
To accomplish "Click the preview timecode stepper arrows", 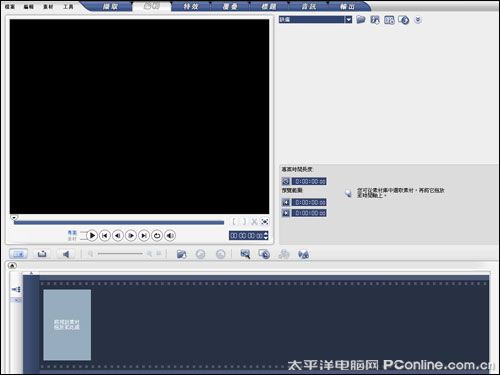I will click(266, 236).
